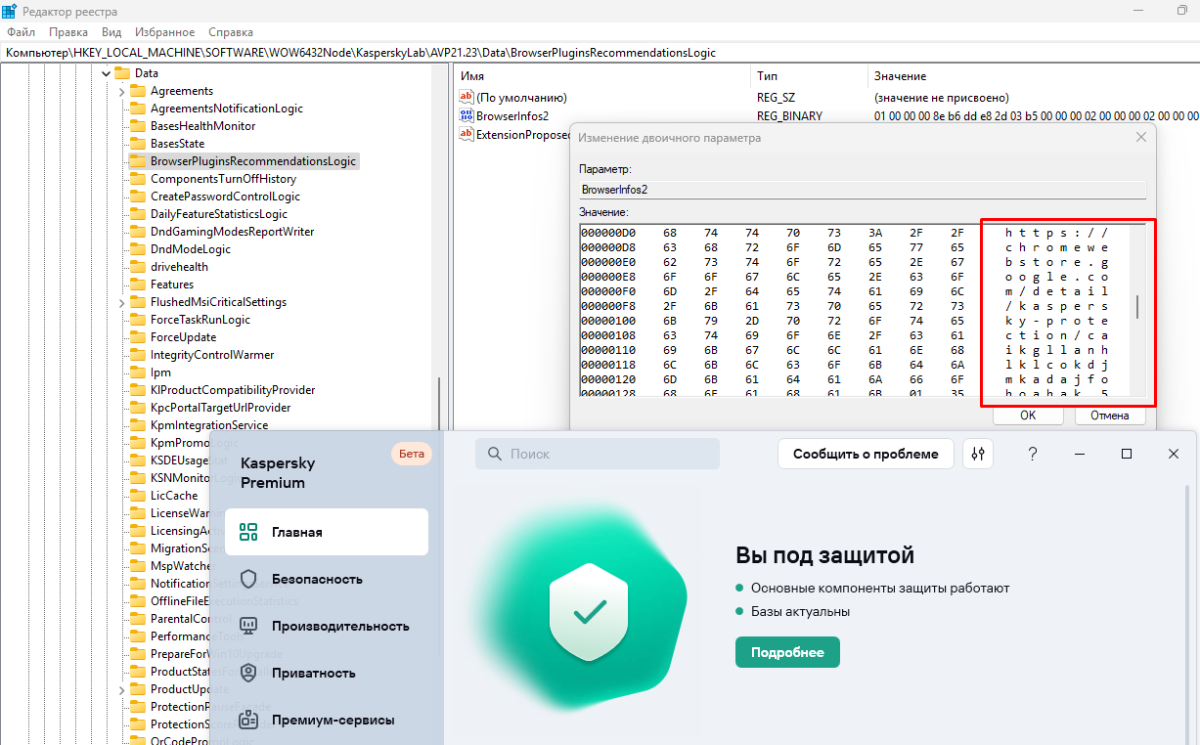Expand the Agreements key
Image resolution: width=1200 pixels, height=745 pixels.
coord(122,91)
